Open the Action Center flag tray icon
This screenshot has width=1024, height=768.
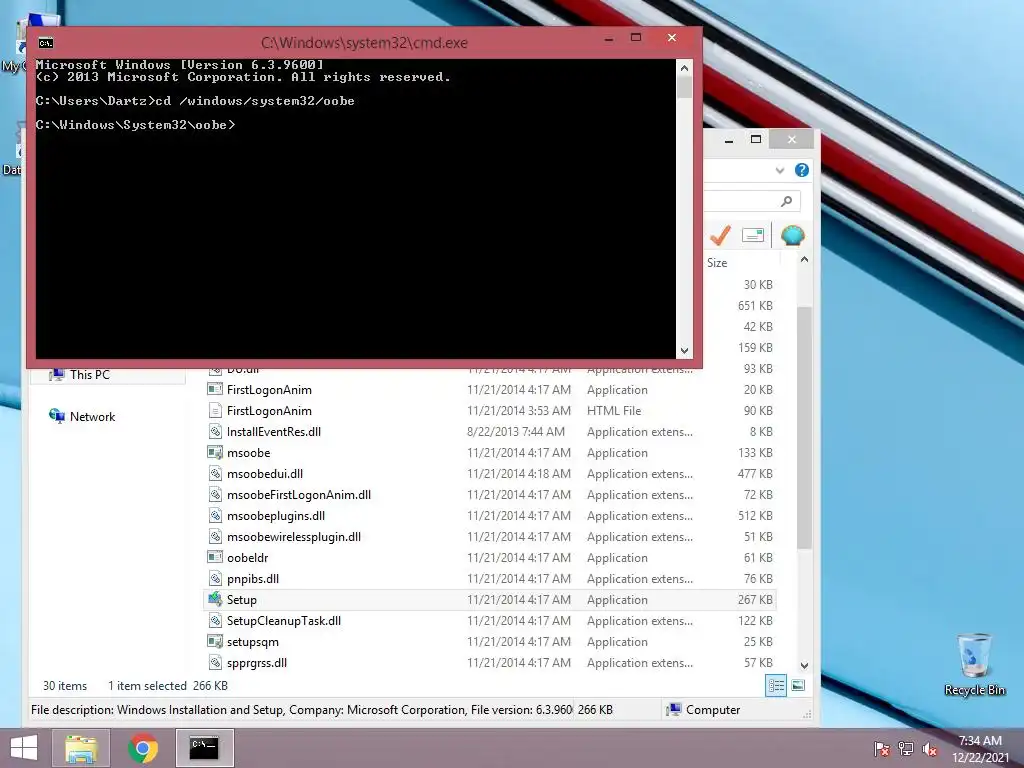click(881, 748)
